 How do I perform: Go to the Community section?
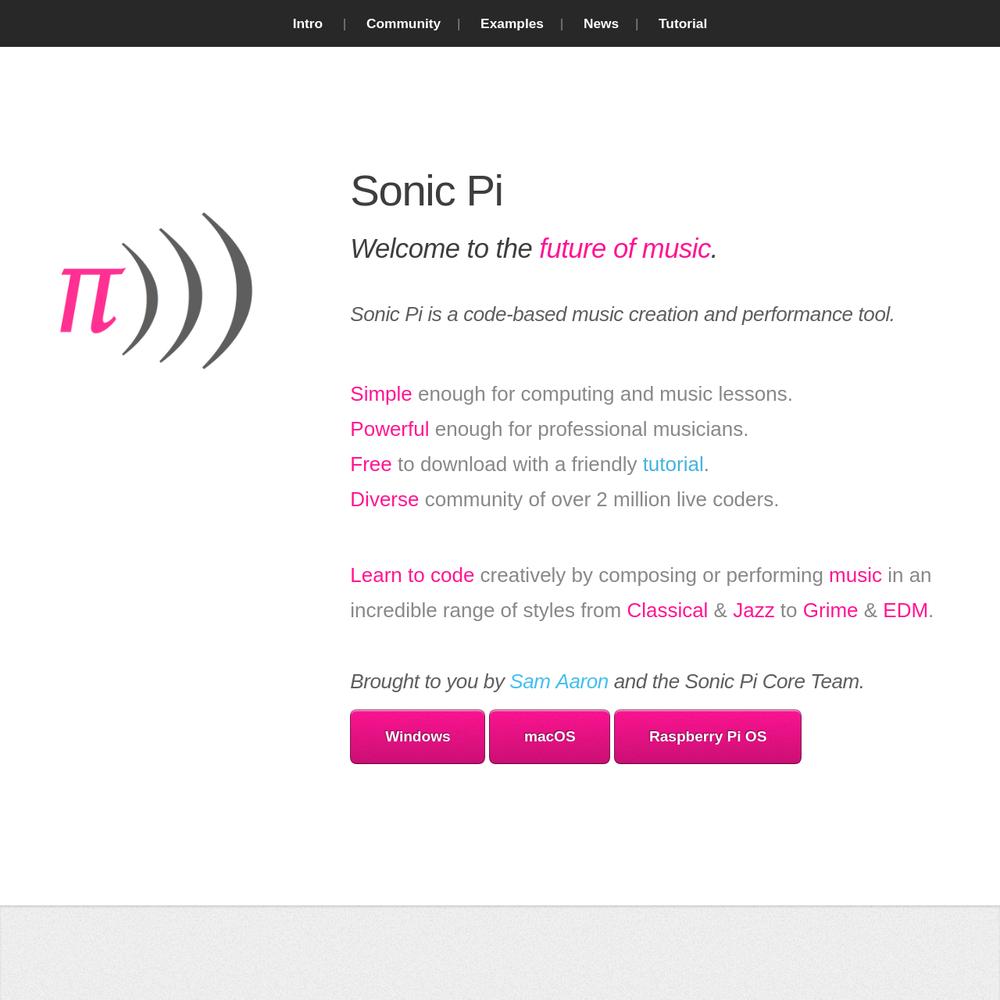point(403,24)
